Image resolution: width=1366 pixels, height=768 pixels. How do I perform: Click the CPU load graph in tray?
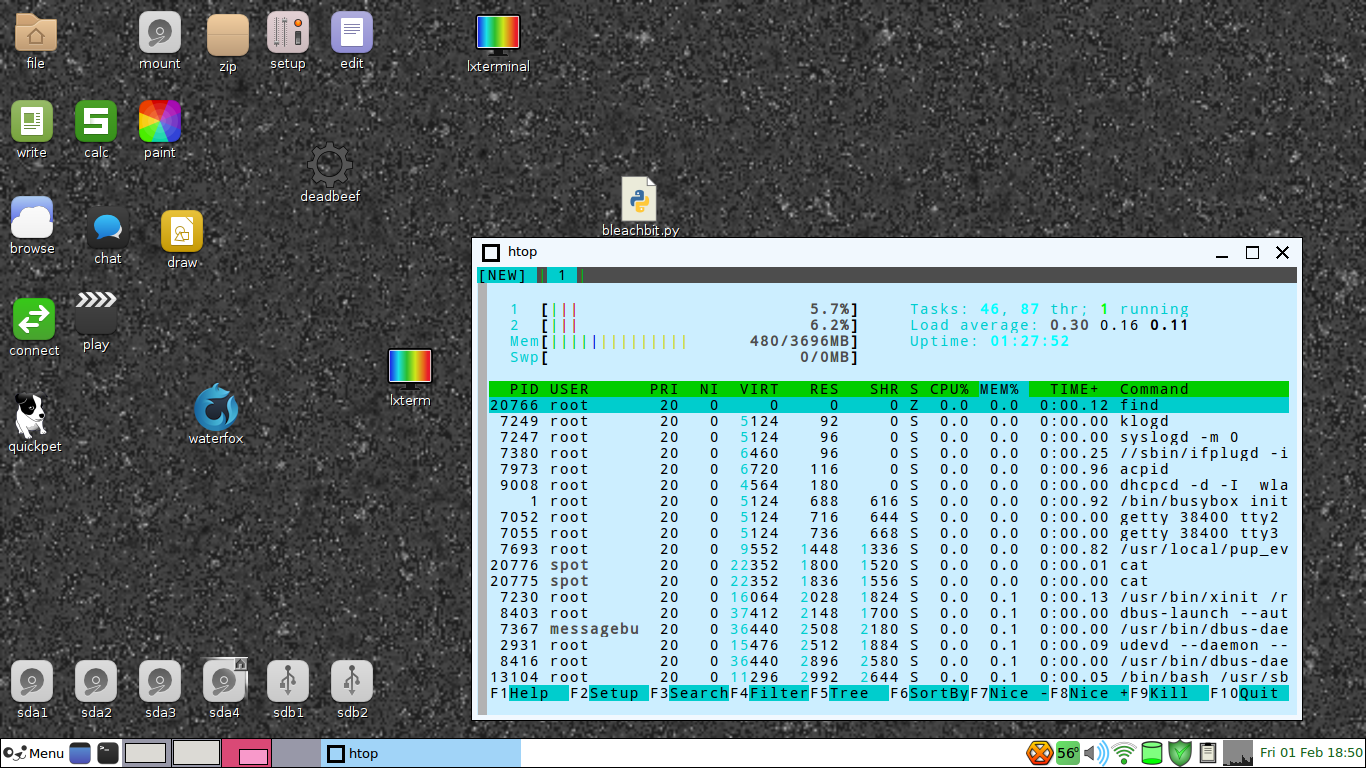click(x=1238, y=753)
